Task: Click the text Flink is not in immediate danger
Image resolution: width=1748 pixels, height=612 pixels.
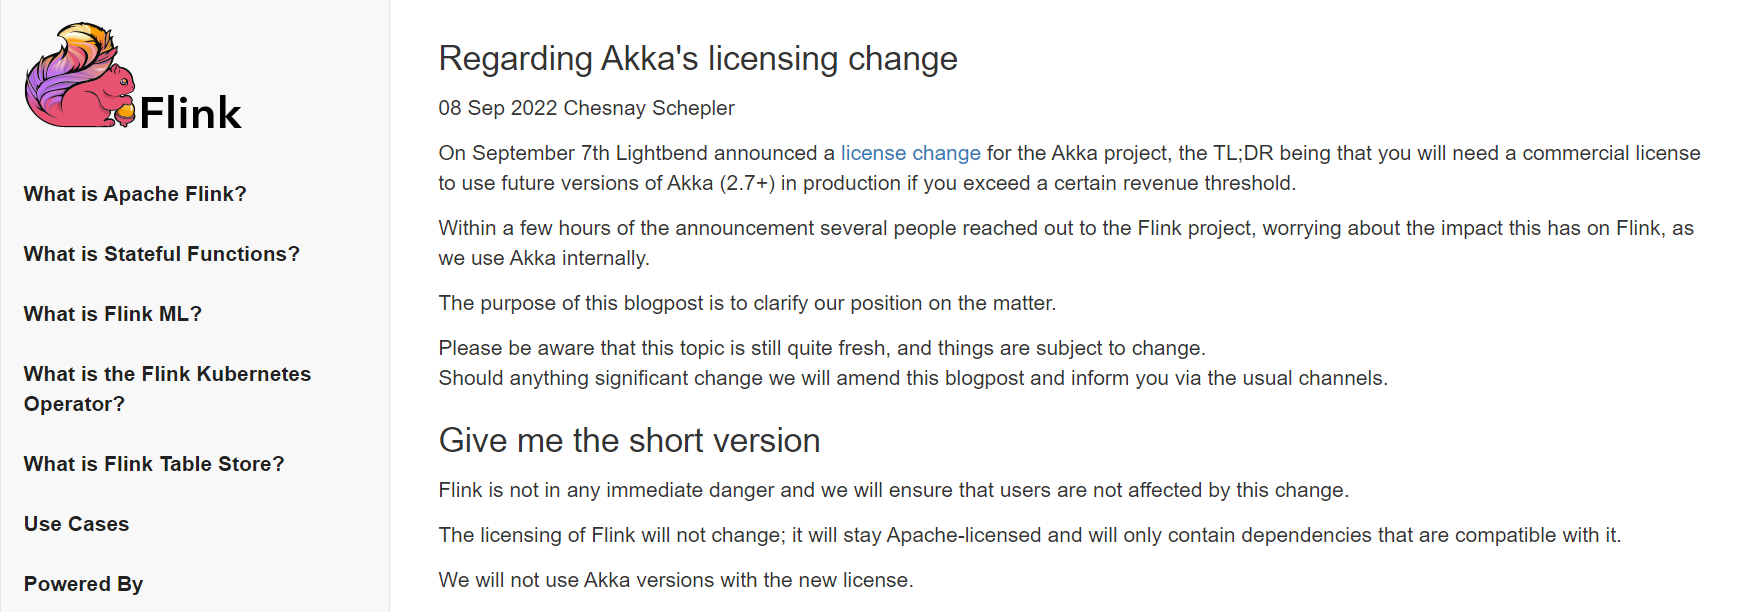Action: click(x=894, y=490)
